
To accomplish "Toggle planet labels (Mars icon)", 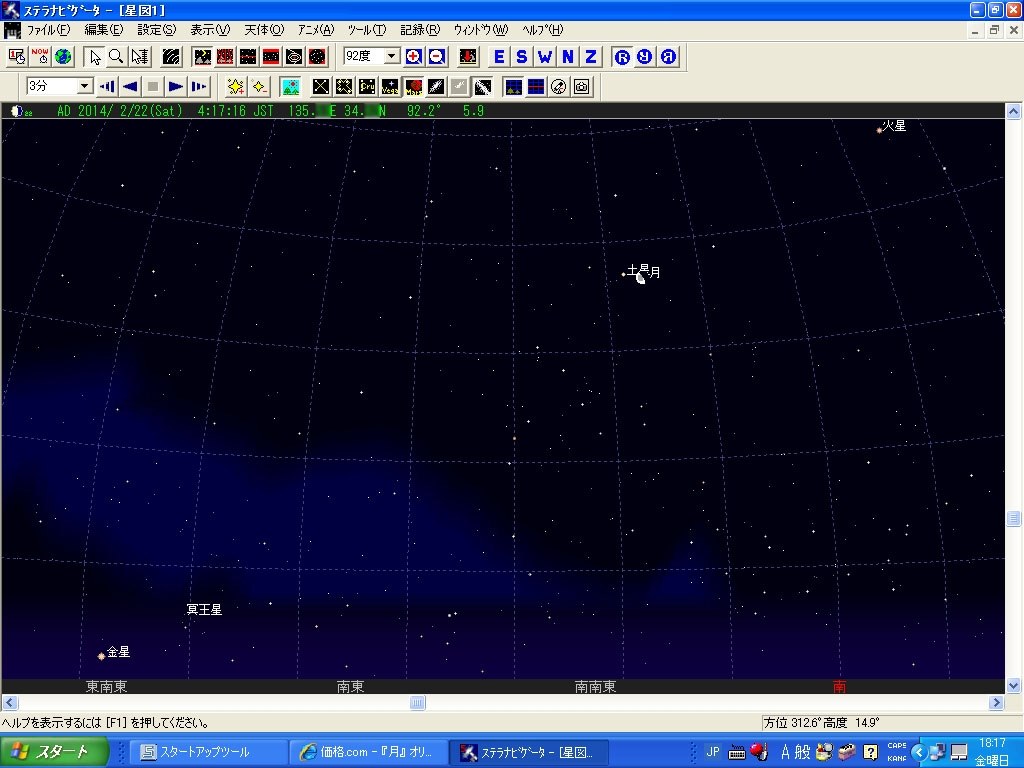I will (413, 87).
